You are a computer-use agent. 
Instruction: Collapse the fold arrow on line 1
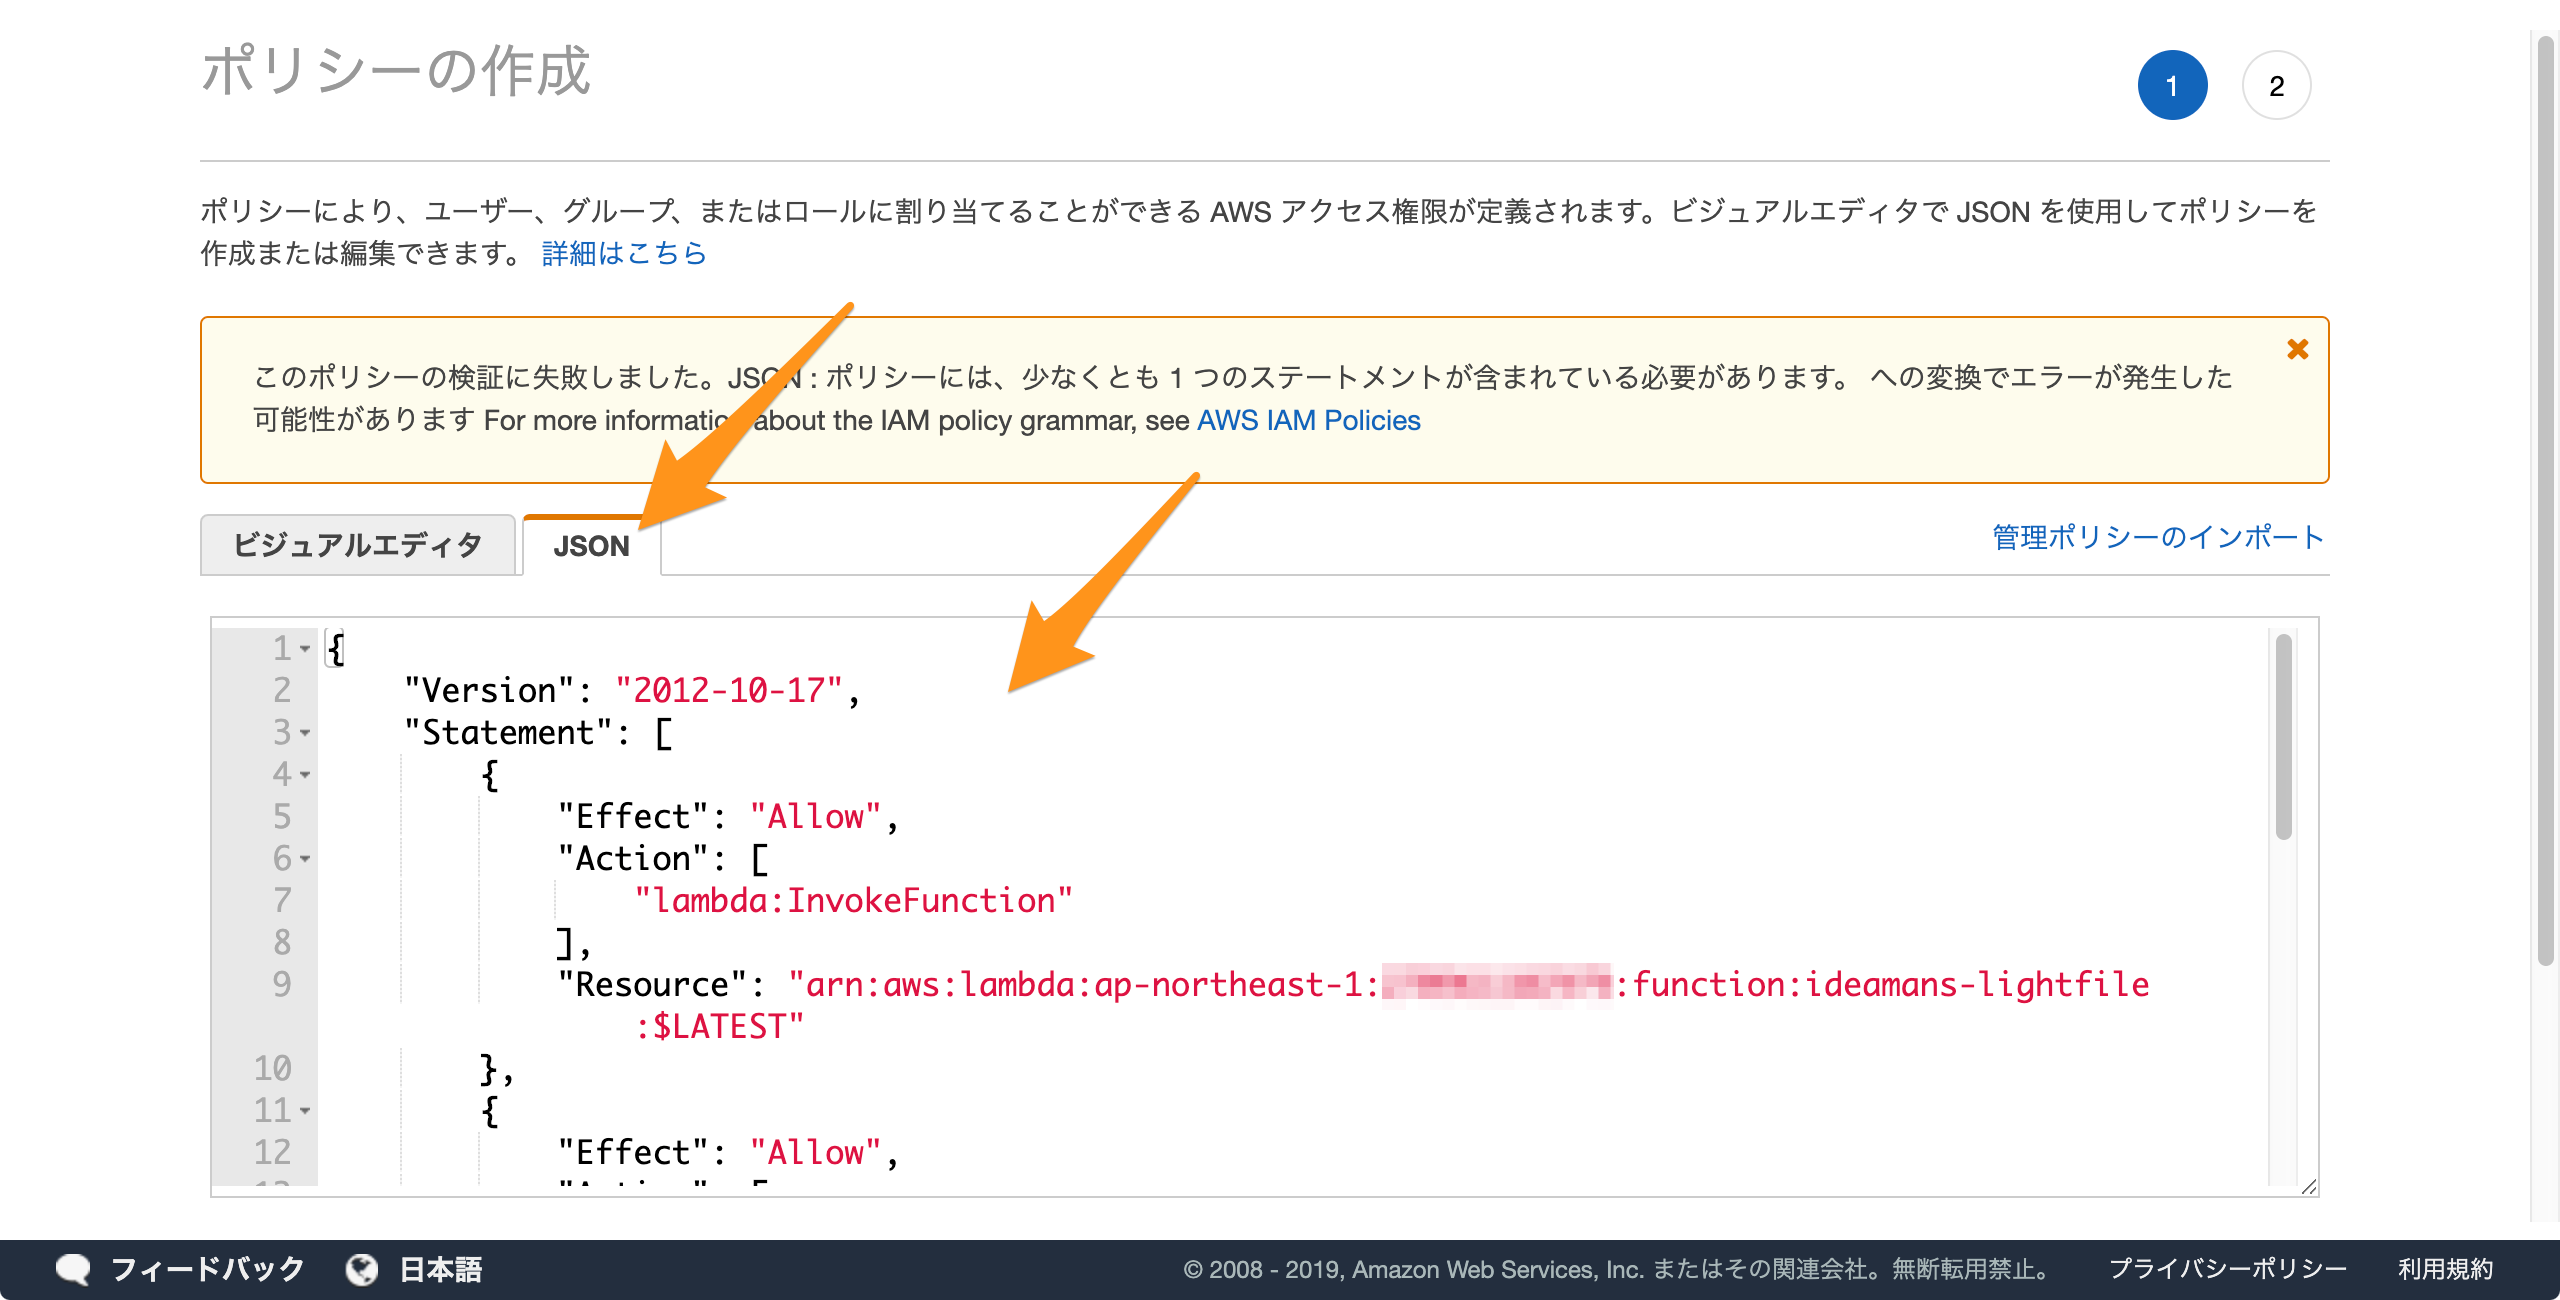pyautogui.click(x=305, y=649)
